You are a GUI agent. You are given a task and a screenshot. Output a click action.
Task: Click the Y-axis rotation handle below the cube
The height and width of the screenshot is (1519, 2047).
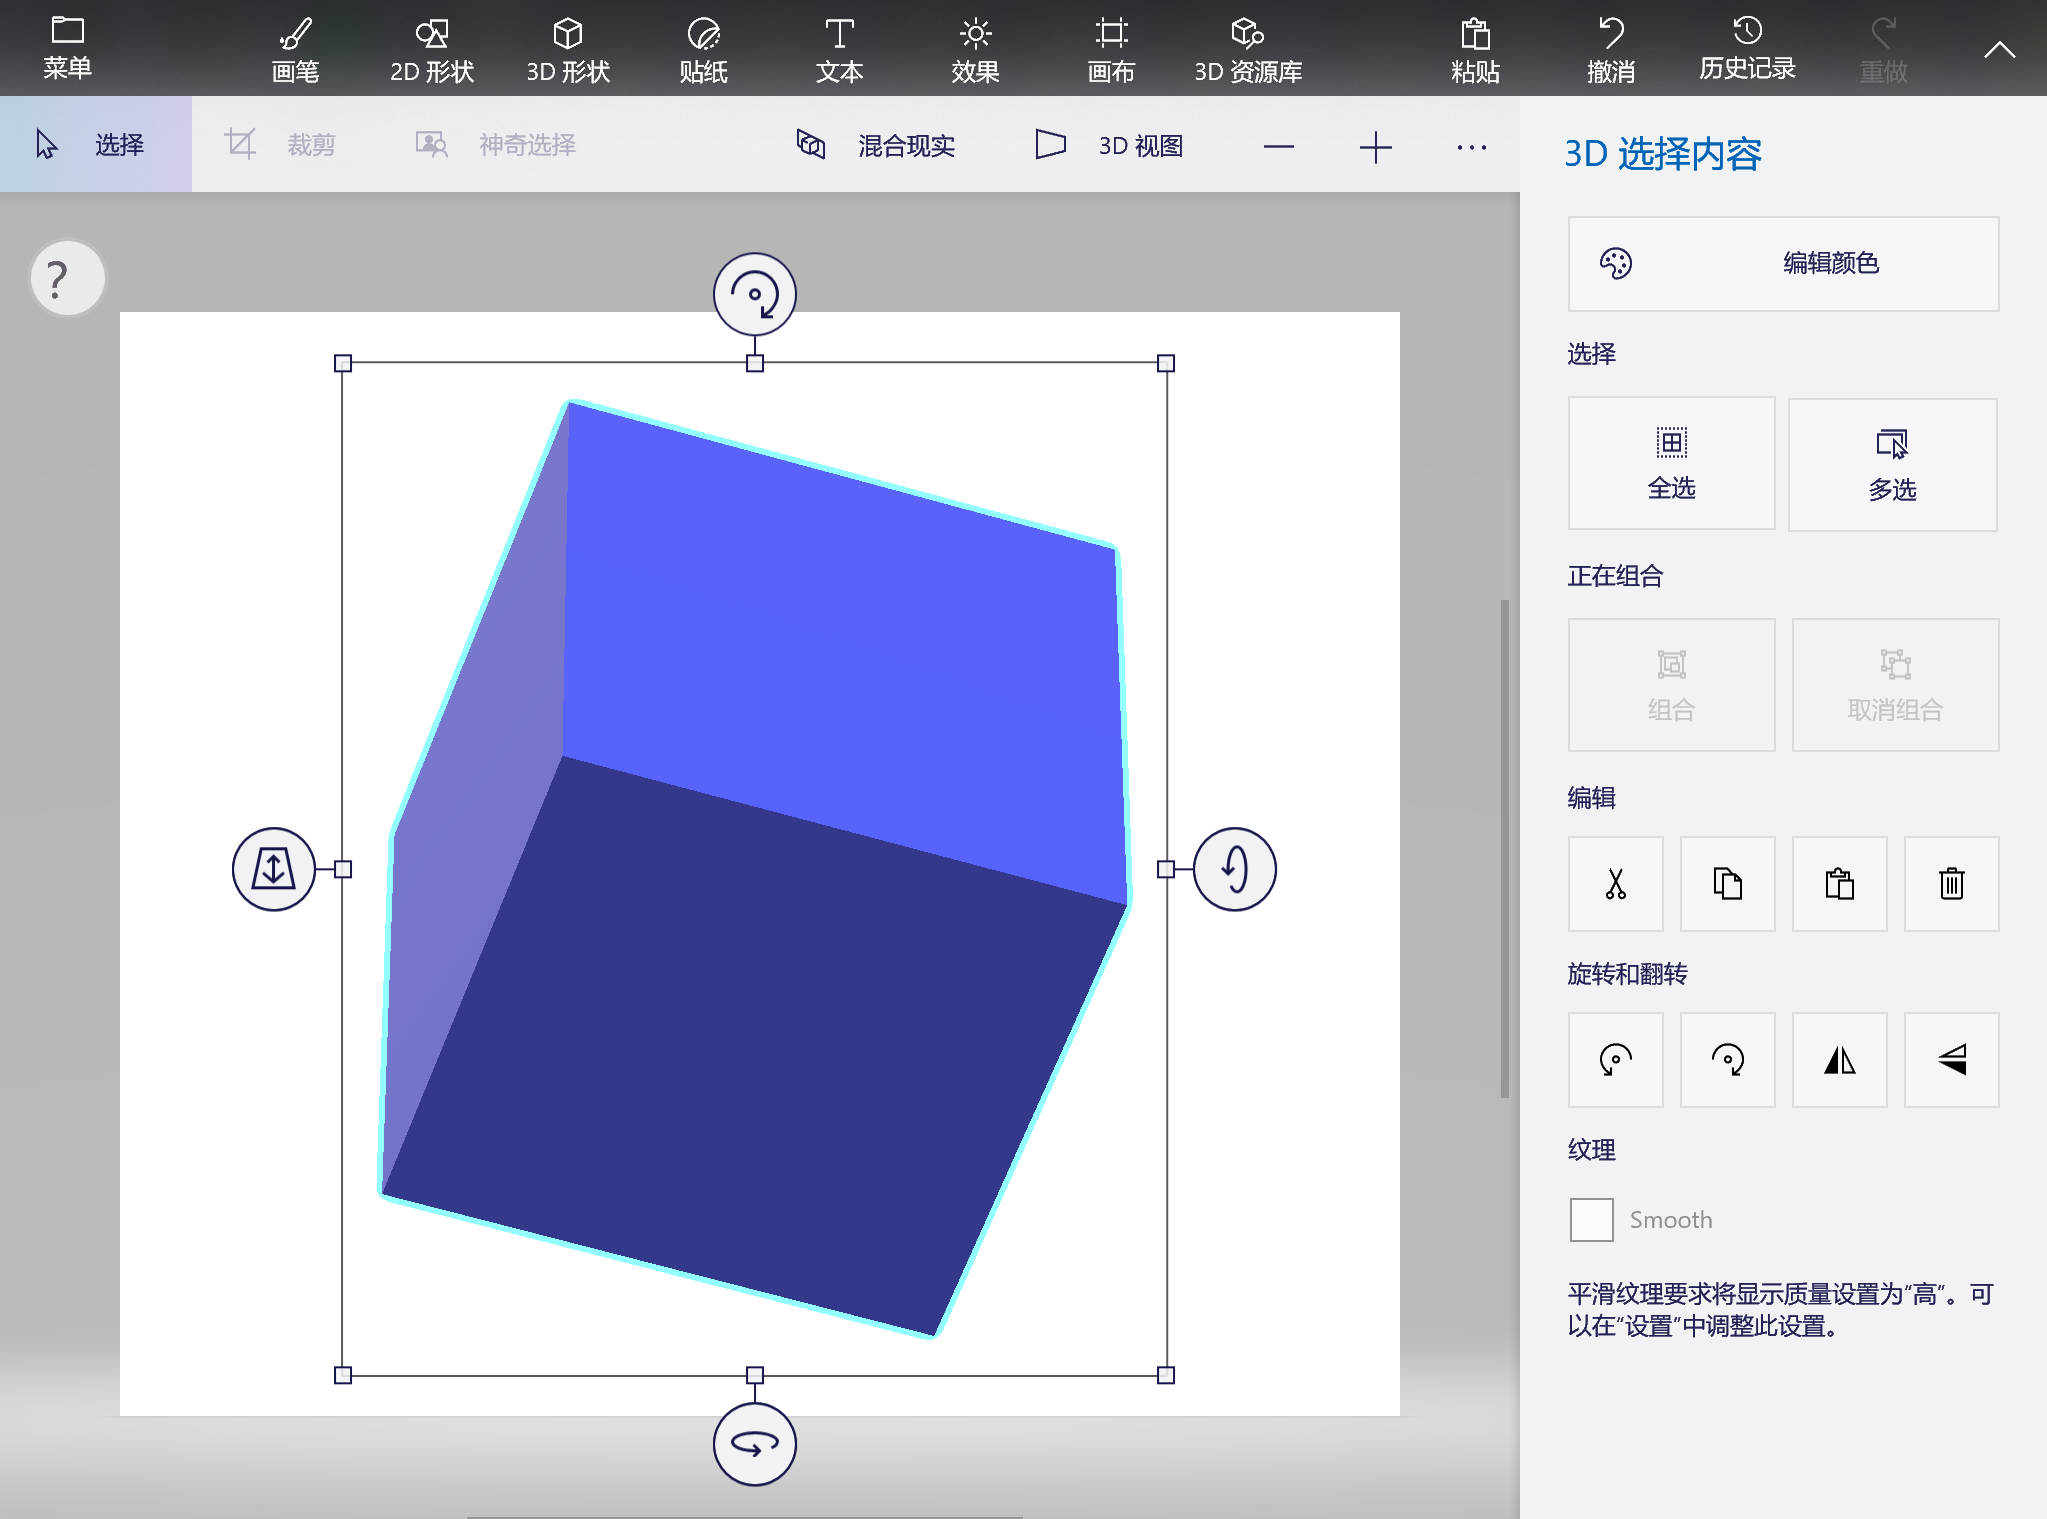coord(755,1444)
